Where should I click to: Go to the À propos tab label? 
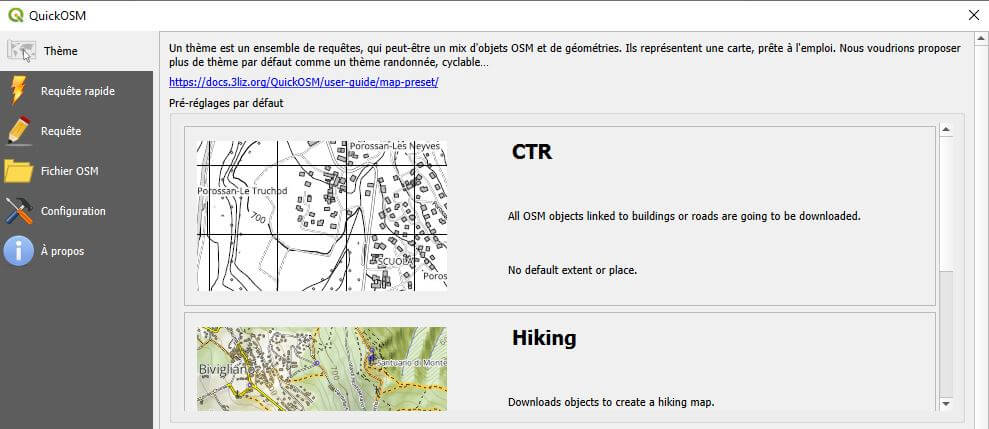pyautogui.click(x=62, y=251)
